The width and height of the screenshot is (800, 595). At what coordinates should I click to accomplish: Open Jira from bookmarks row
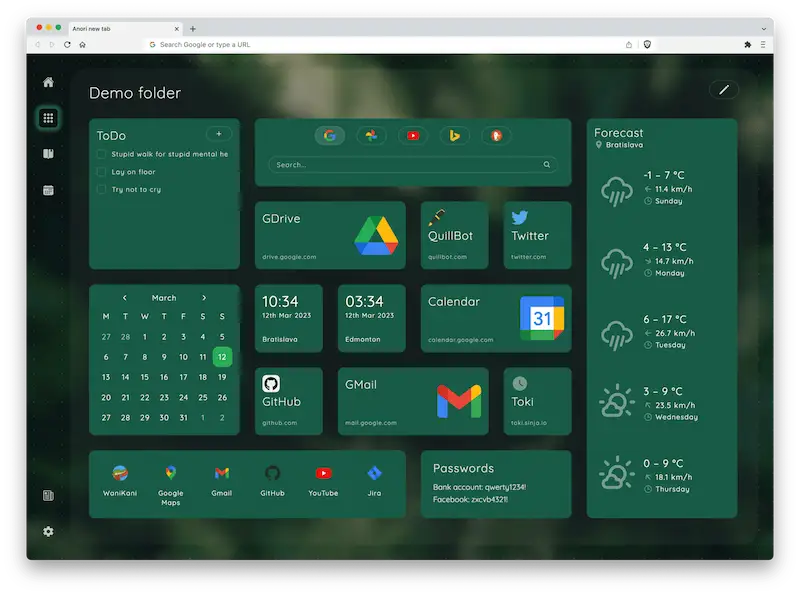[374, 481]
